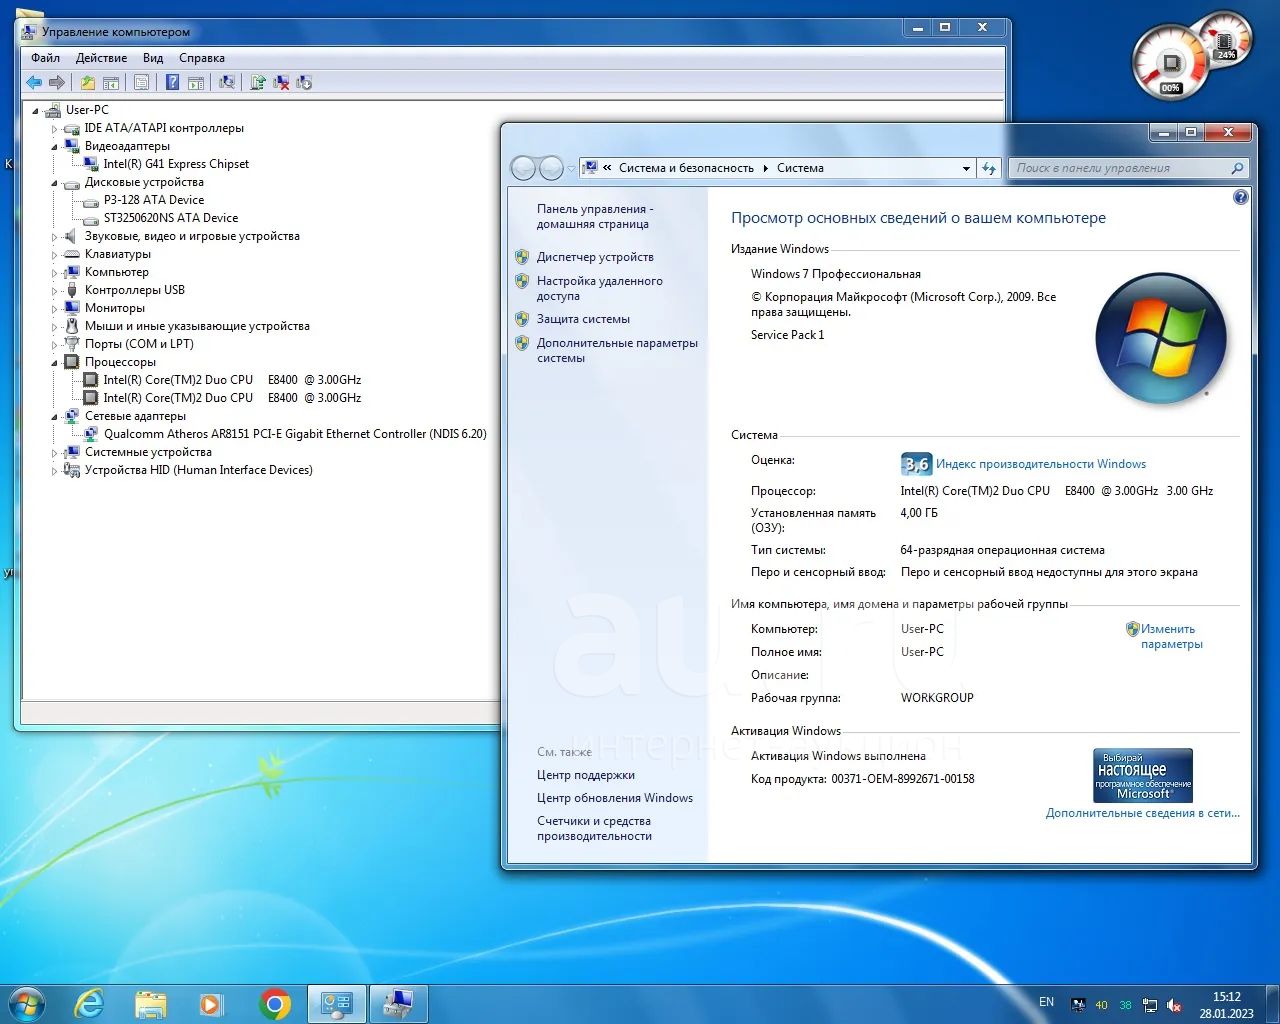Open Internet Explorer from the taskbar
This screenshot has width=1280, height=1024.
click(x=89, y=1003)
